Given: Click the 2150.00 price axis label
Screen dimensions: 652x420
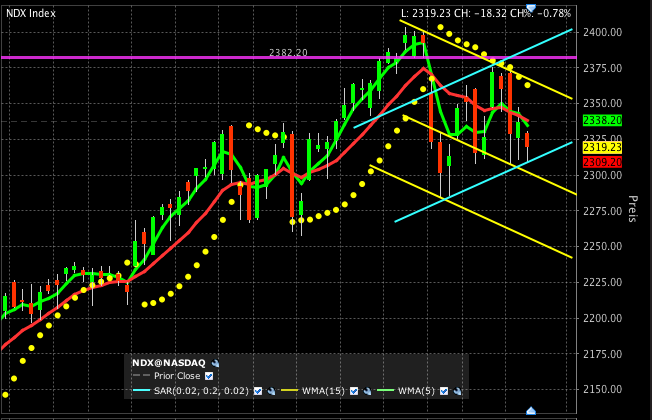Looking at the screenshot, I should point(603,389).
